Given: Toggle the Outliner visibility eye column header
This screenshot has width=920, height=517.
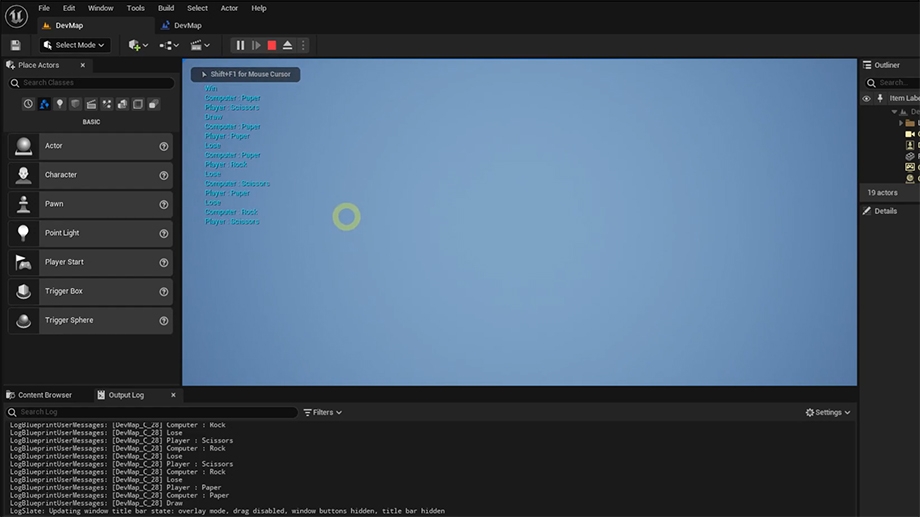Looking at the screenshot, I should (x=867, y=99).
